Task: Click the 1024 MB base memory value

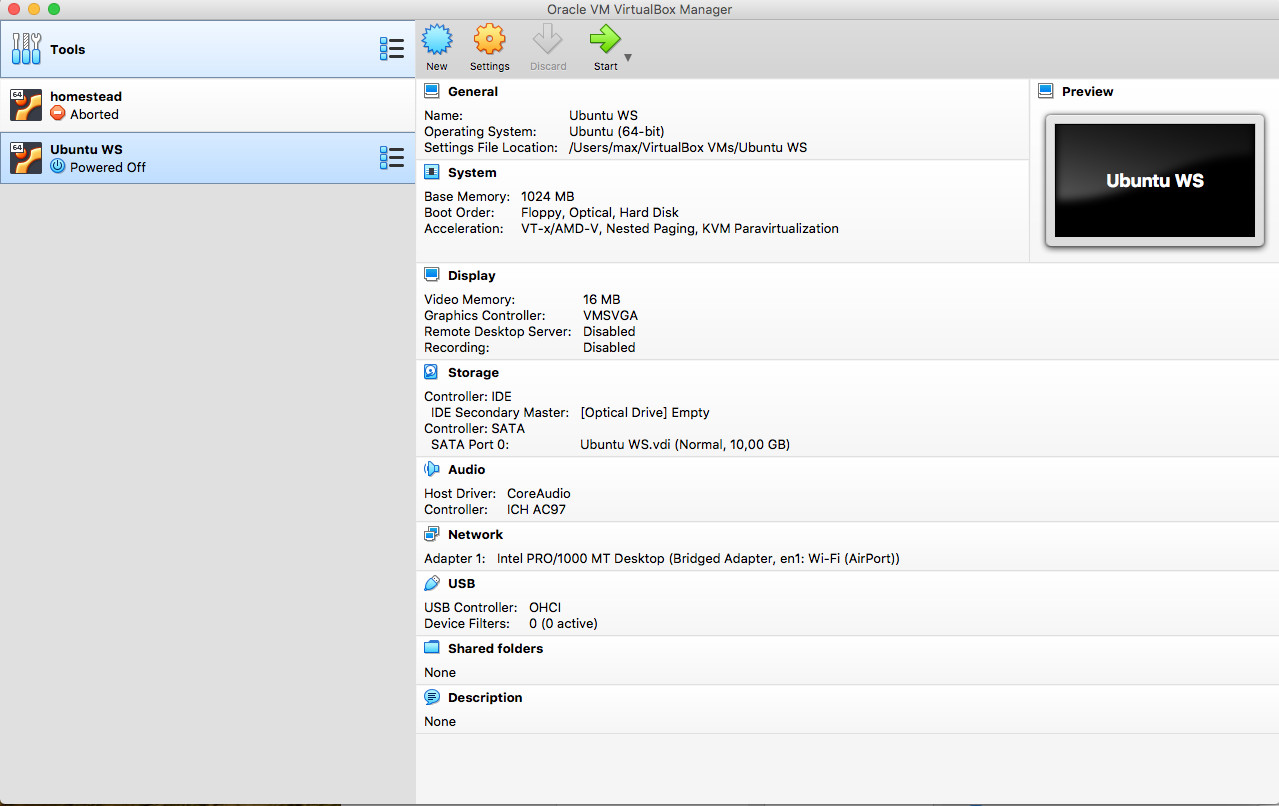Action: 548,196
